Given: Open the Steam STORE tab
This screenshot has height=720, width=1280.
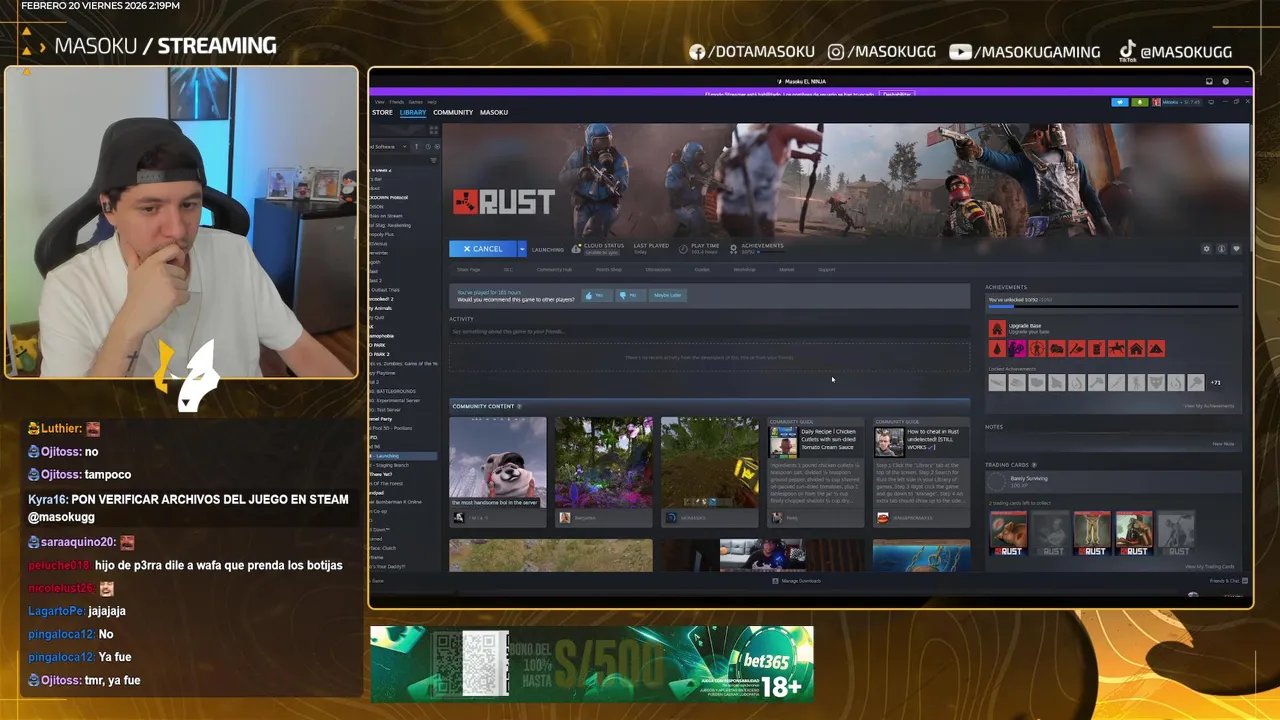Looking at the screenshot, I should (x=382, y=112).
